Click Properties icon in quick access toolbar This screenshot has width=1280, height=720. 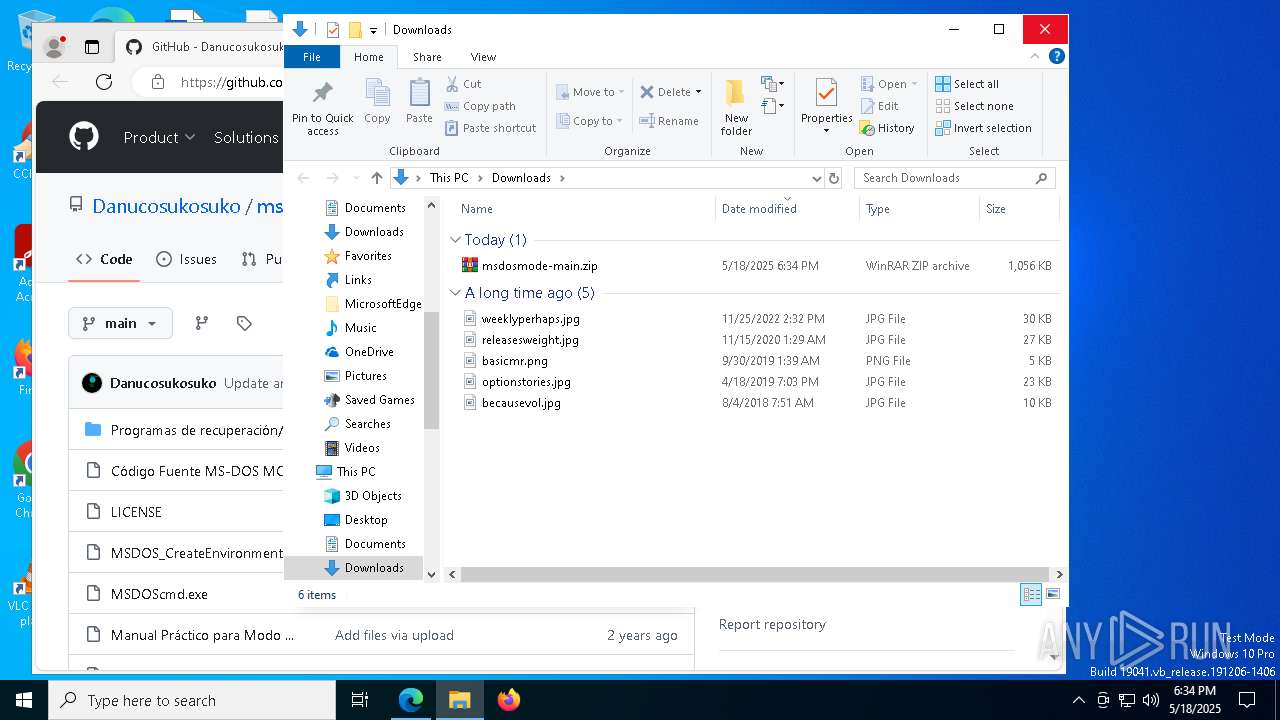(333, 30)
